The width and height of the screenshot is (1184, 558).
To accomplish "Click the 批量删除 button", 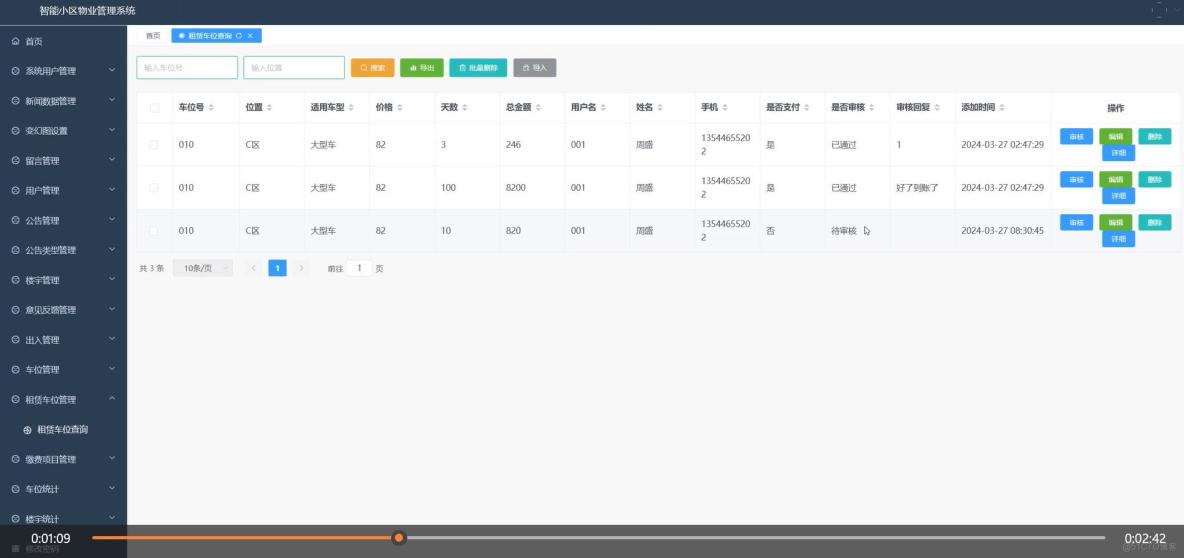I will [x=478, y=68].
